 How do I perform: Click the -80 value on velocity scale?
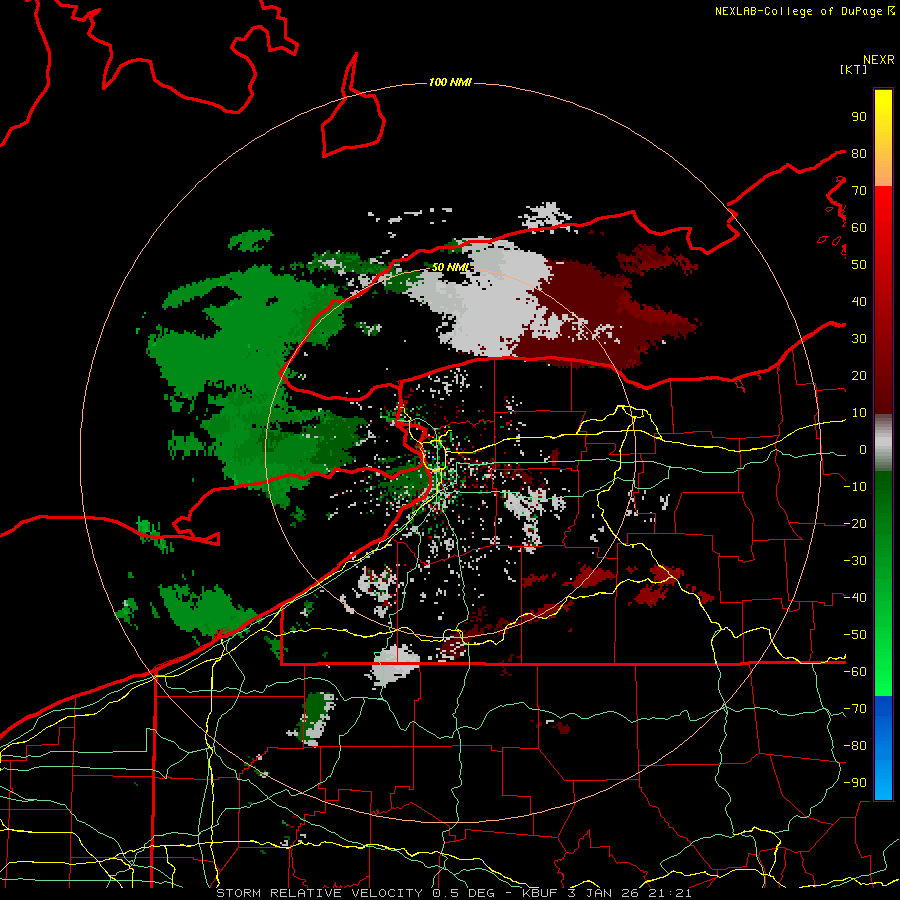pyautogui.click(x=855, y=746)
